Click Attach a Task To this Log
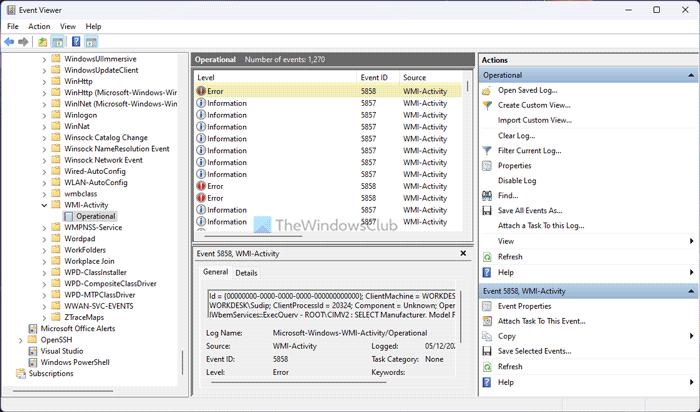The height and width of the screenshot is (412, 700). 541,226
